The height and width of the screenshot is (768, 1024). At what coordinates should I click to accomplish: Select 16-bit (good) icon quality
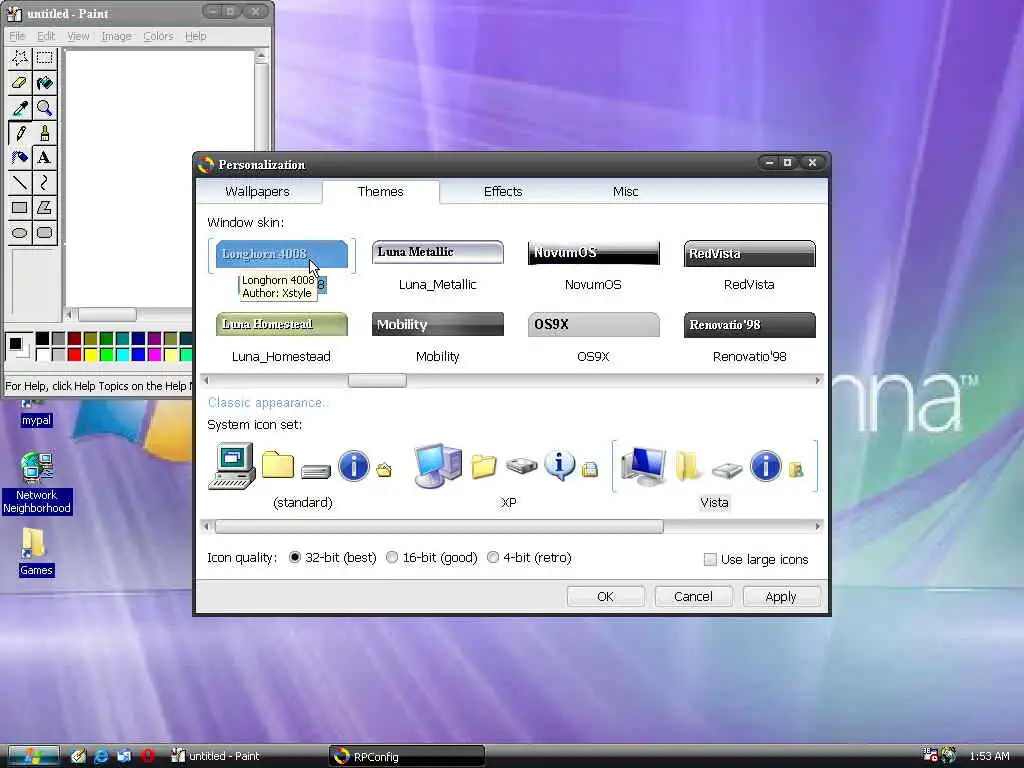[392, 558]
